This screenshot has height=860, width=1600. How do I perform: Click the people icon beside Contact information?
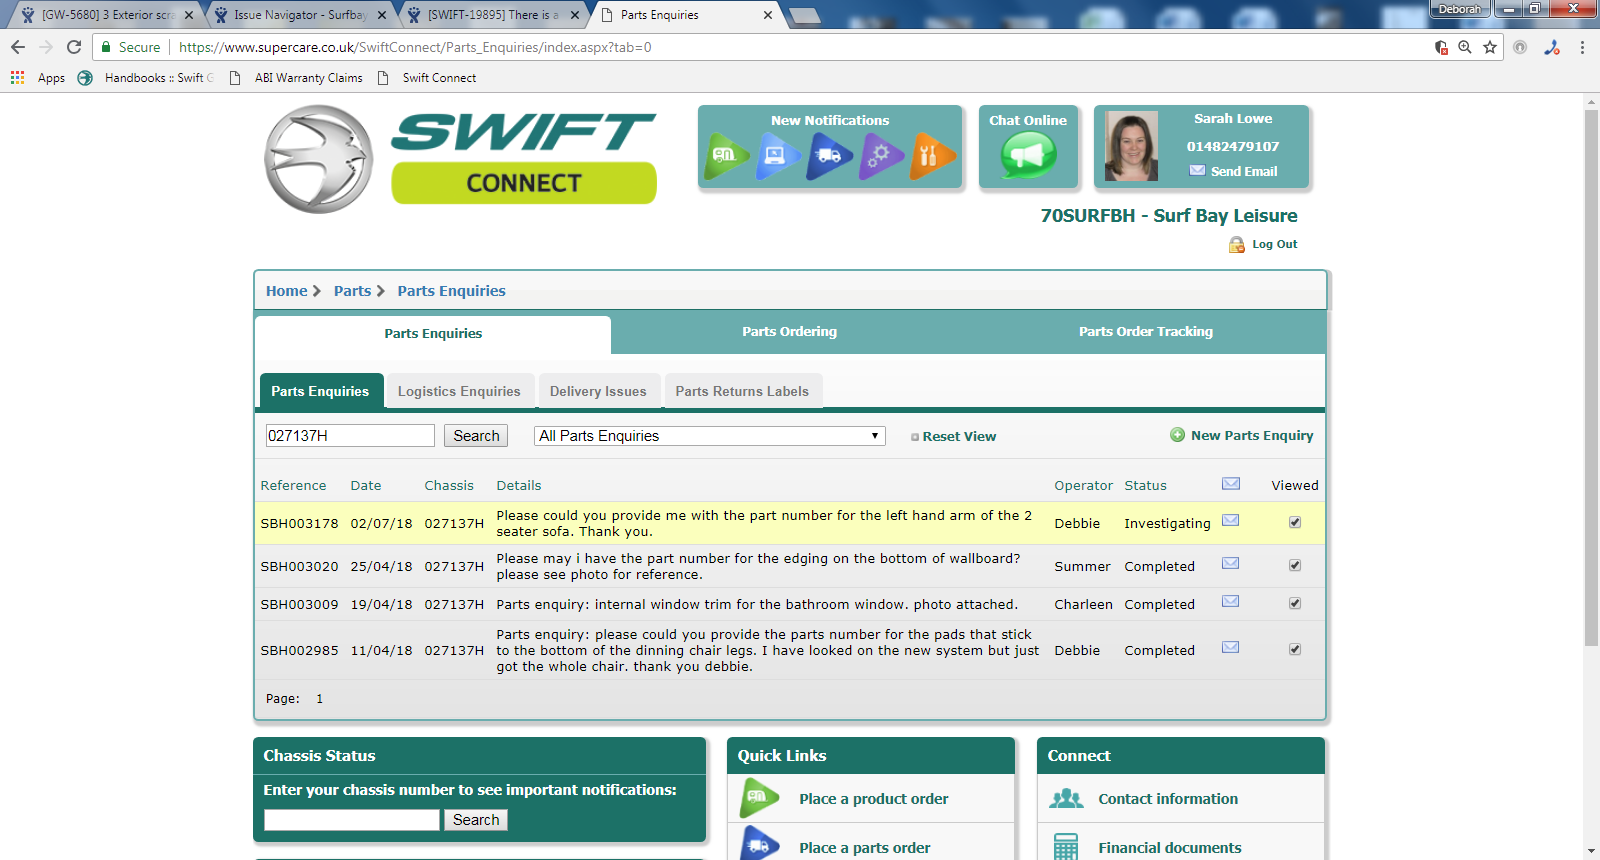click(1066, 798)
